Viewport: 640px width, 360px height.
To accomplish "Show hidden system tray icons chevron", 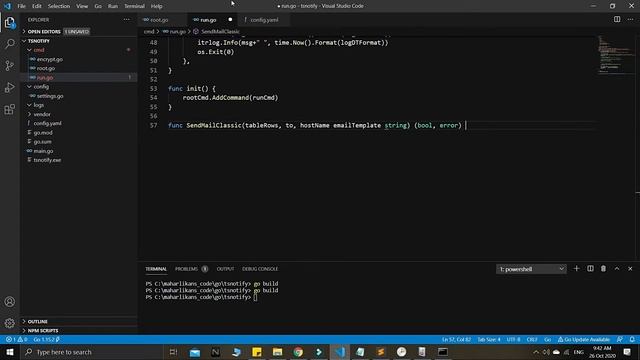I will coord(536,352).
